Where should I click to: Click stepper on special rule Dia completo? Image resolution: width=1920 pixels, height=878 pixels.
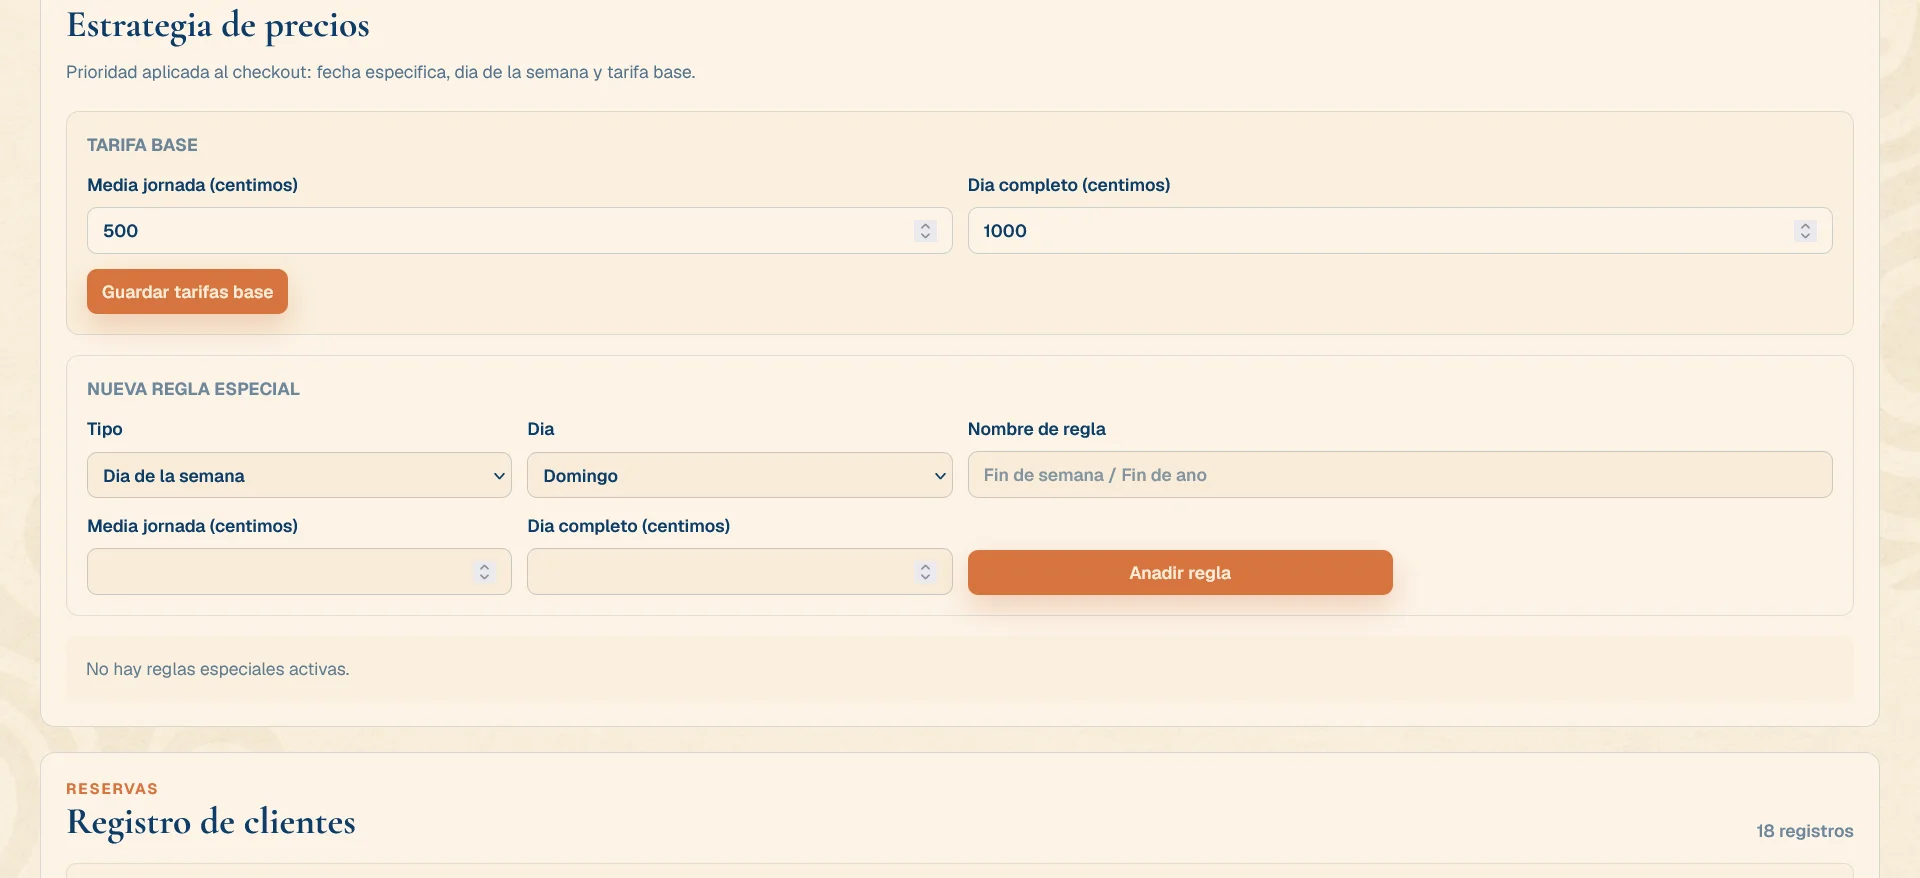pos(925,572)
